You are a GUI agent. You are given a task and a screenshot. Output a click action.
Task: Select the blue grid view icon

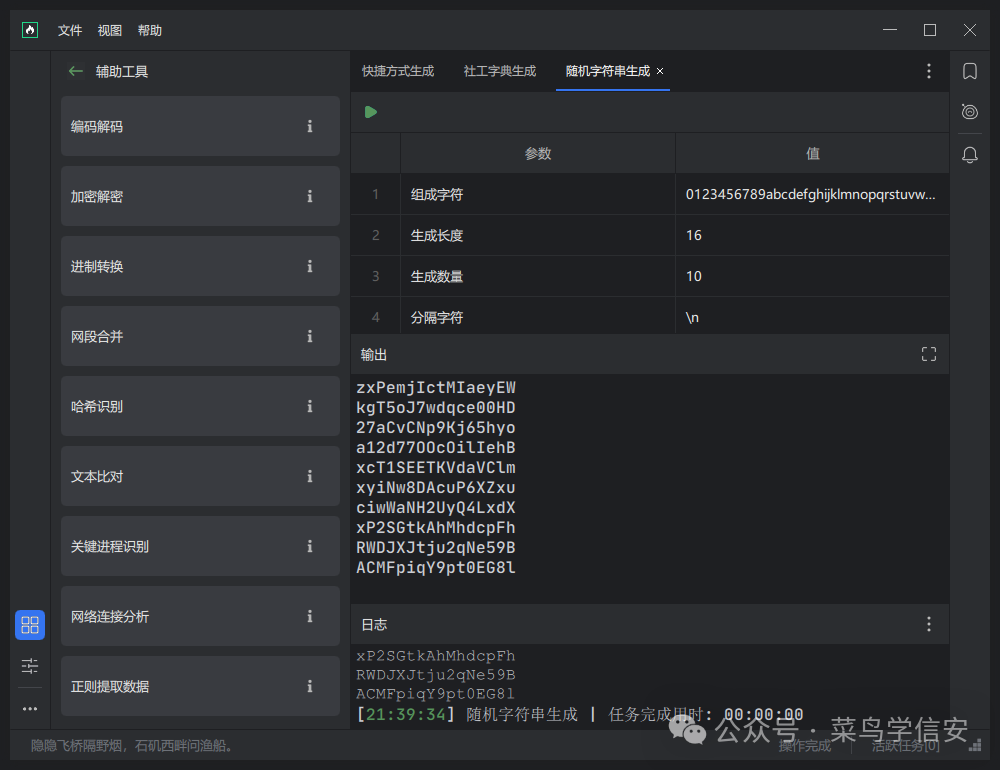point(29,624)
